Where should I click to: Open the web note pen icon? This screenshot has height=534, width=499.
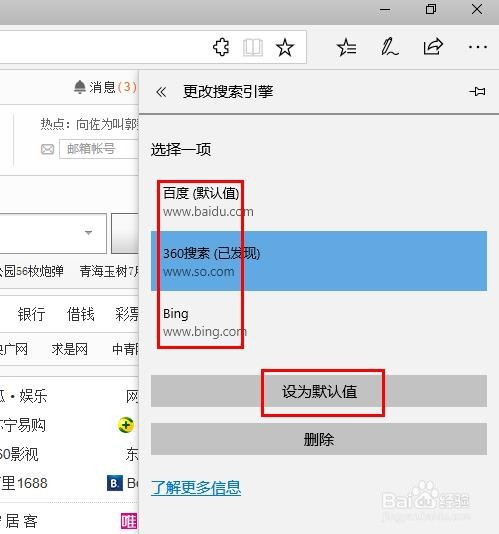(x=389, y=47)
